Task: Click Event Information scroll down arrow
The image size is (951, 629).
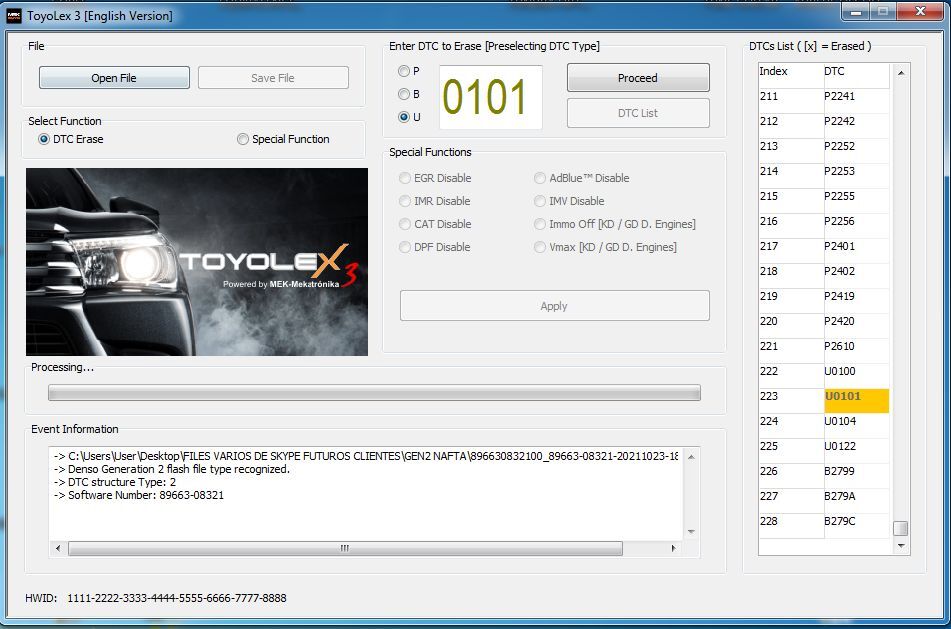Action: click(x=691, y=531)
